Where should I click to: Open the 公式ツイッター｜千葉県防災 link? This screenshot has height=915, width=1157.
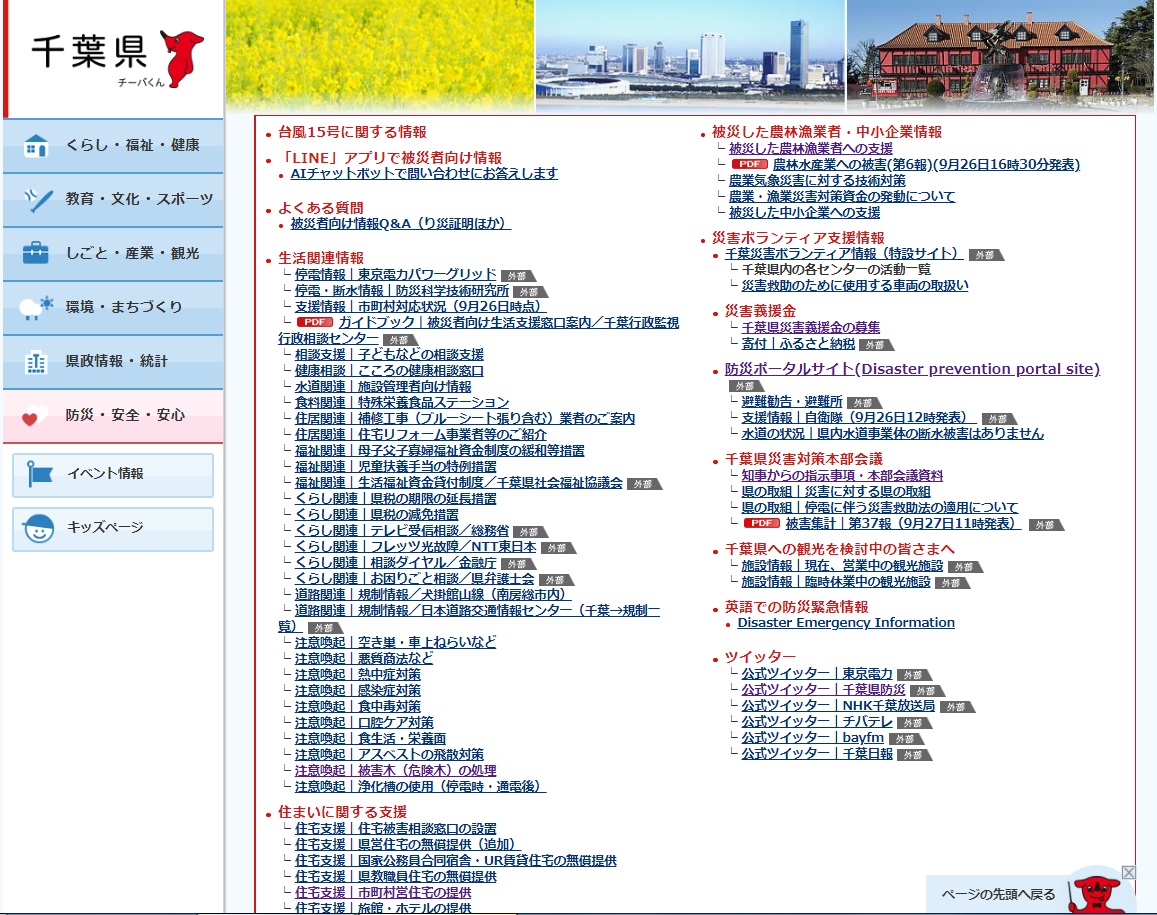(x=823, y=690)
